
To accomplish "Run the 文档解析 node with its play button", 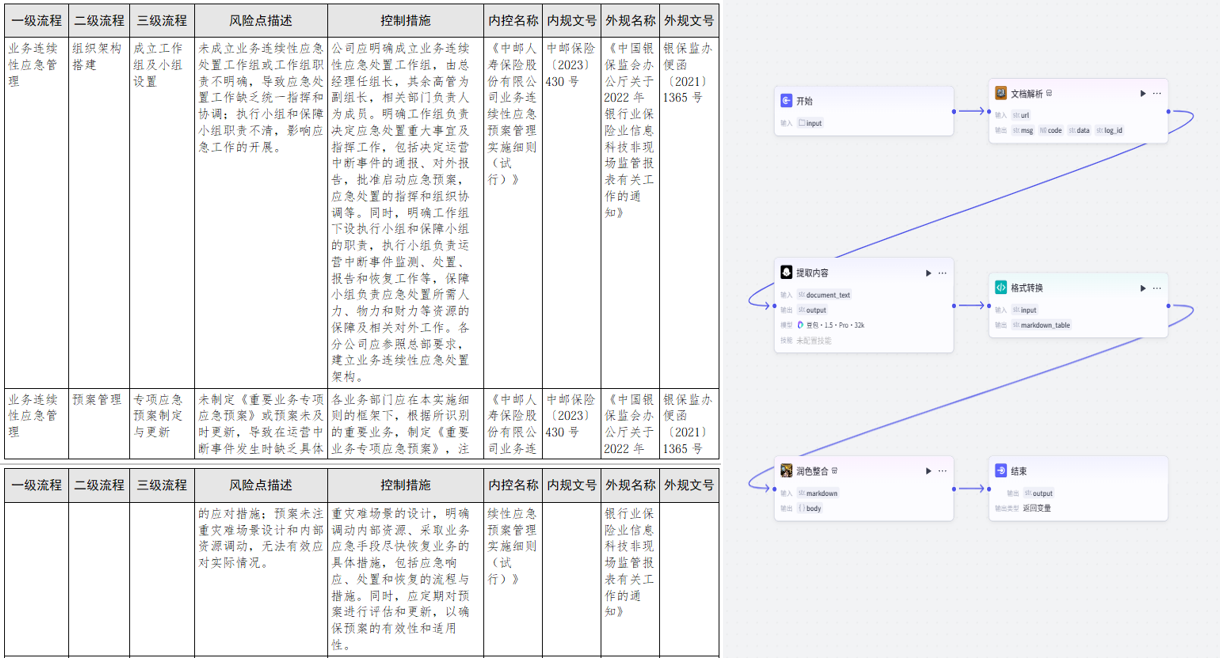I will (1142, 94).
